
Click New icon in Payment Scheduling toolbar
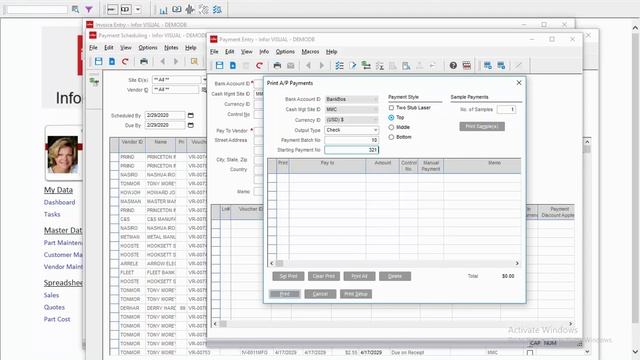[x=112, y=61]
